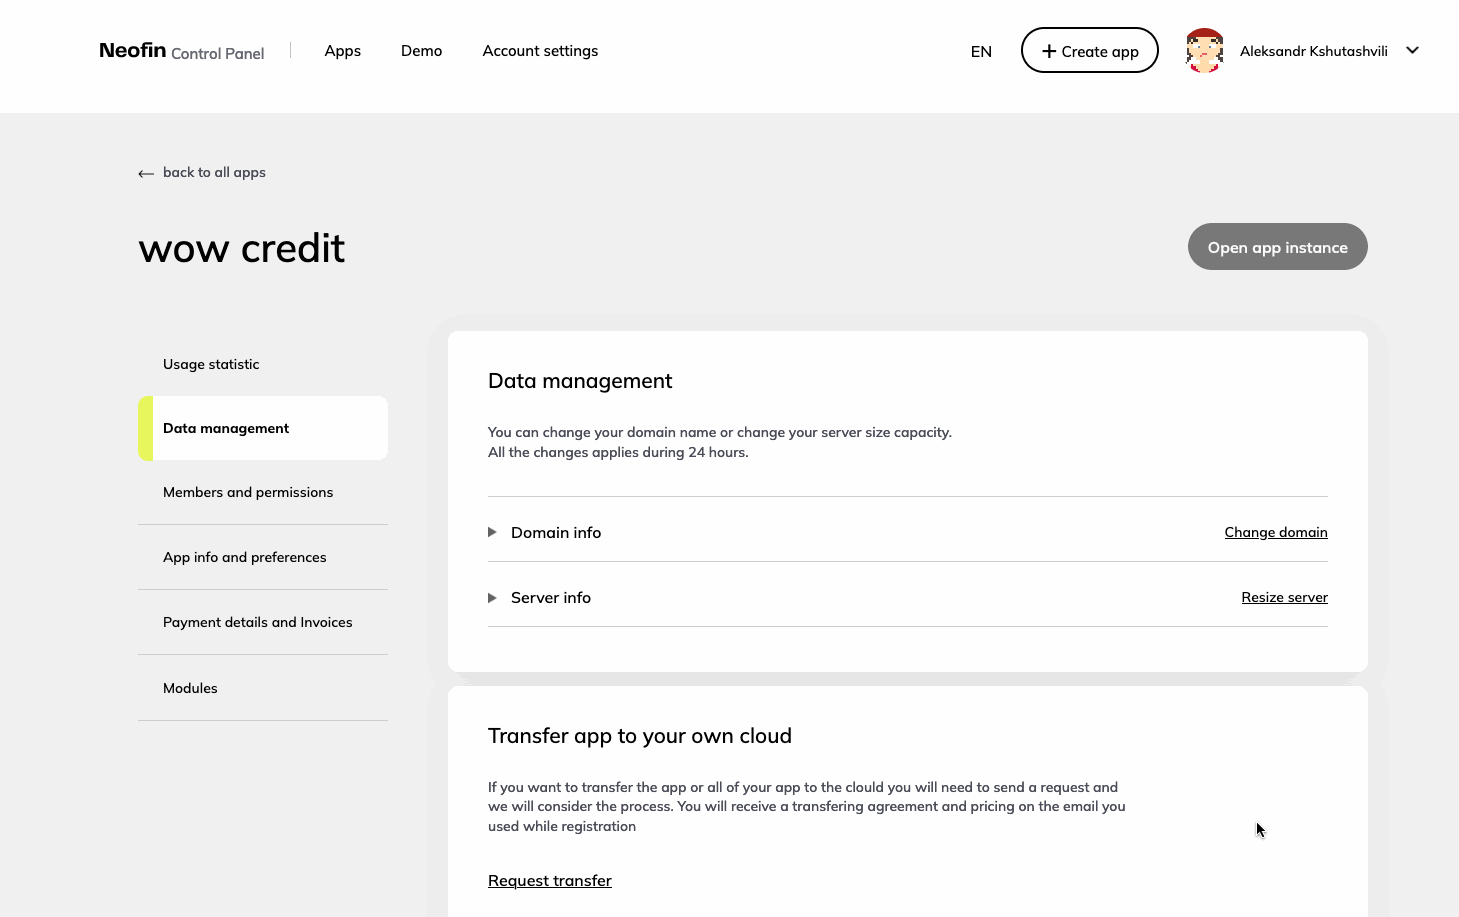Open the Apps menu item
Screen dimensions: 1459x917
click(x=343, y=51)
